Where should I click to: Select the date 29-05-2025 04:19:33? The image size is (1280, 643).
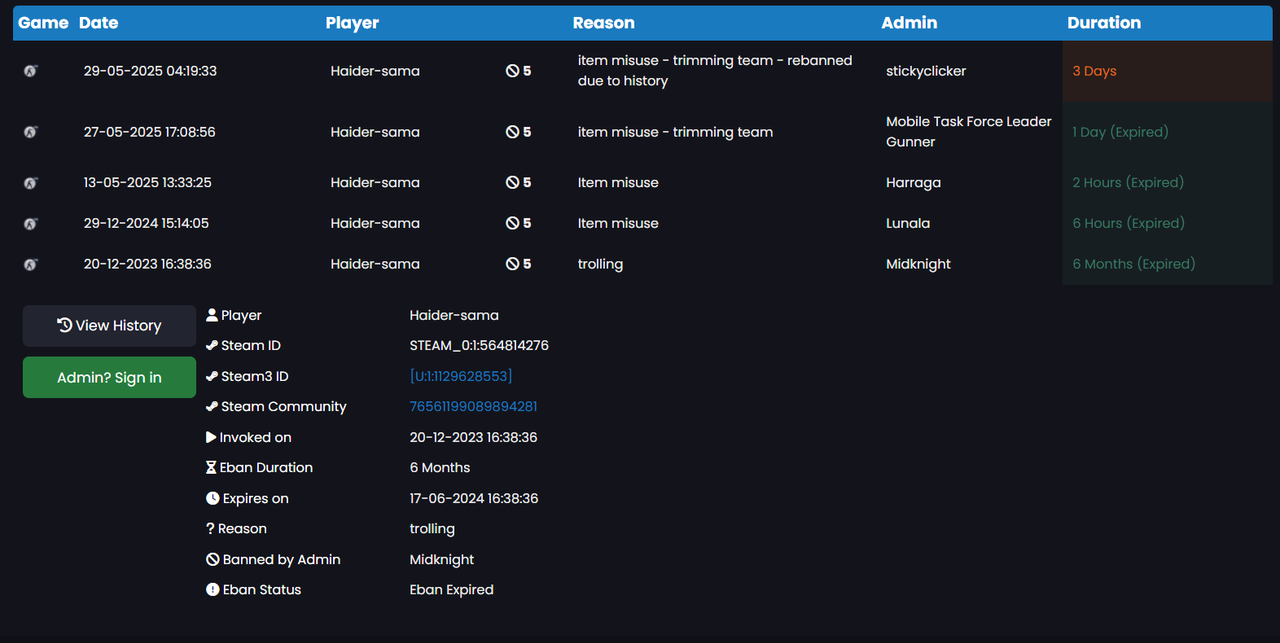tap(150, 71)
